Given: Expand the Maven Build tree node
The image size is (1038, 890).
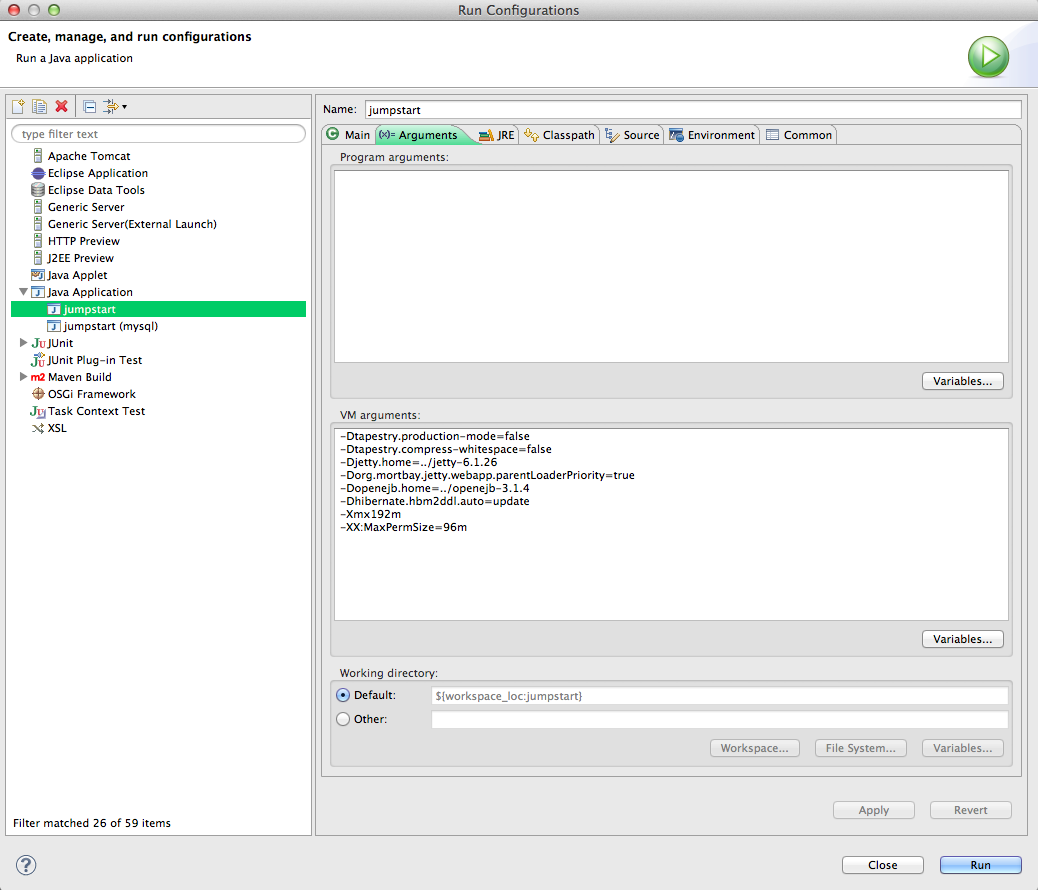Looking at the screenshot, I should [x=23, y=376].
